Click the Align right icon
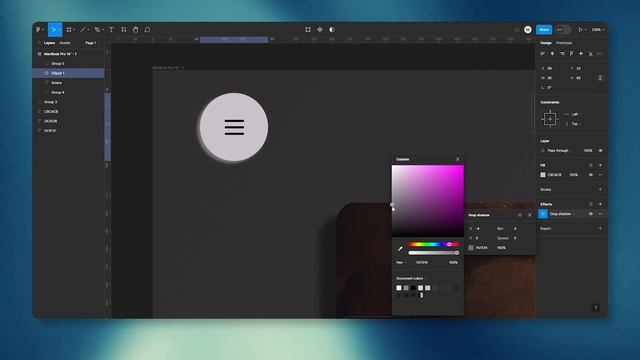 562,53
